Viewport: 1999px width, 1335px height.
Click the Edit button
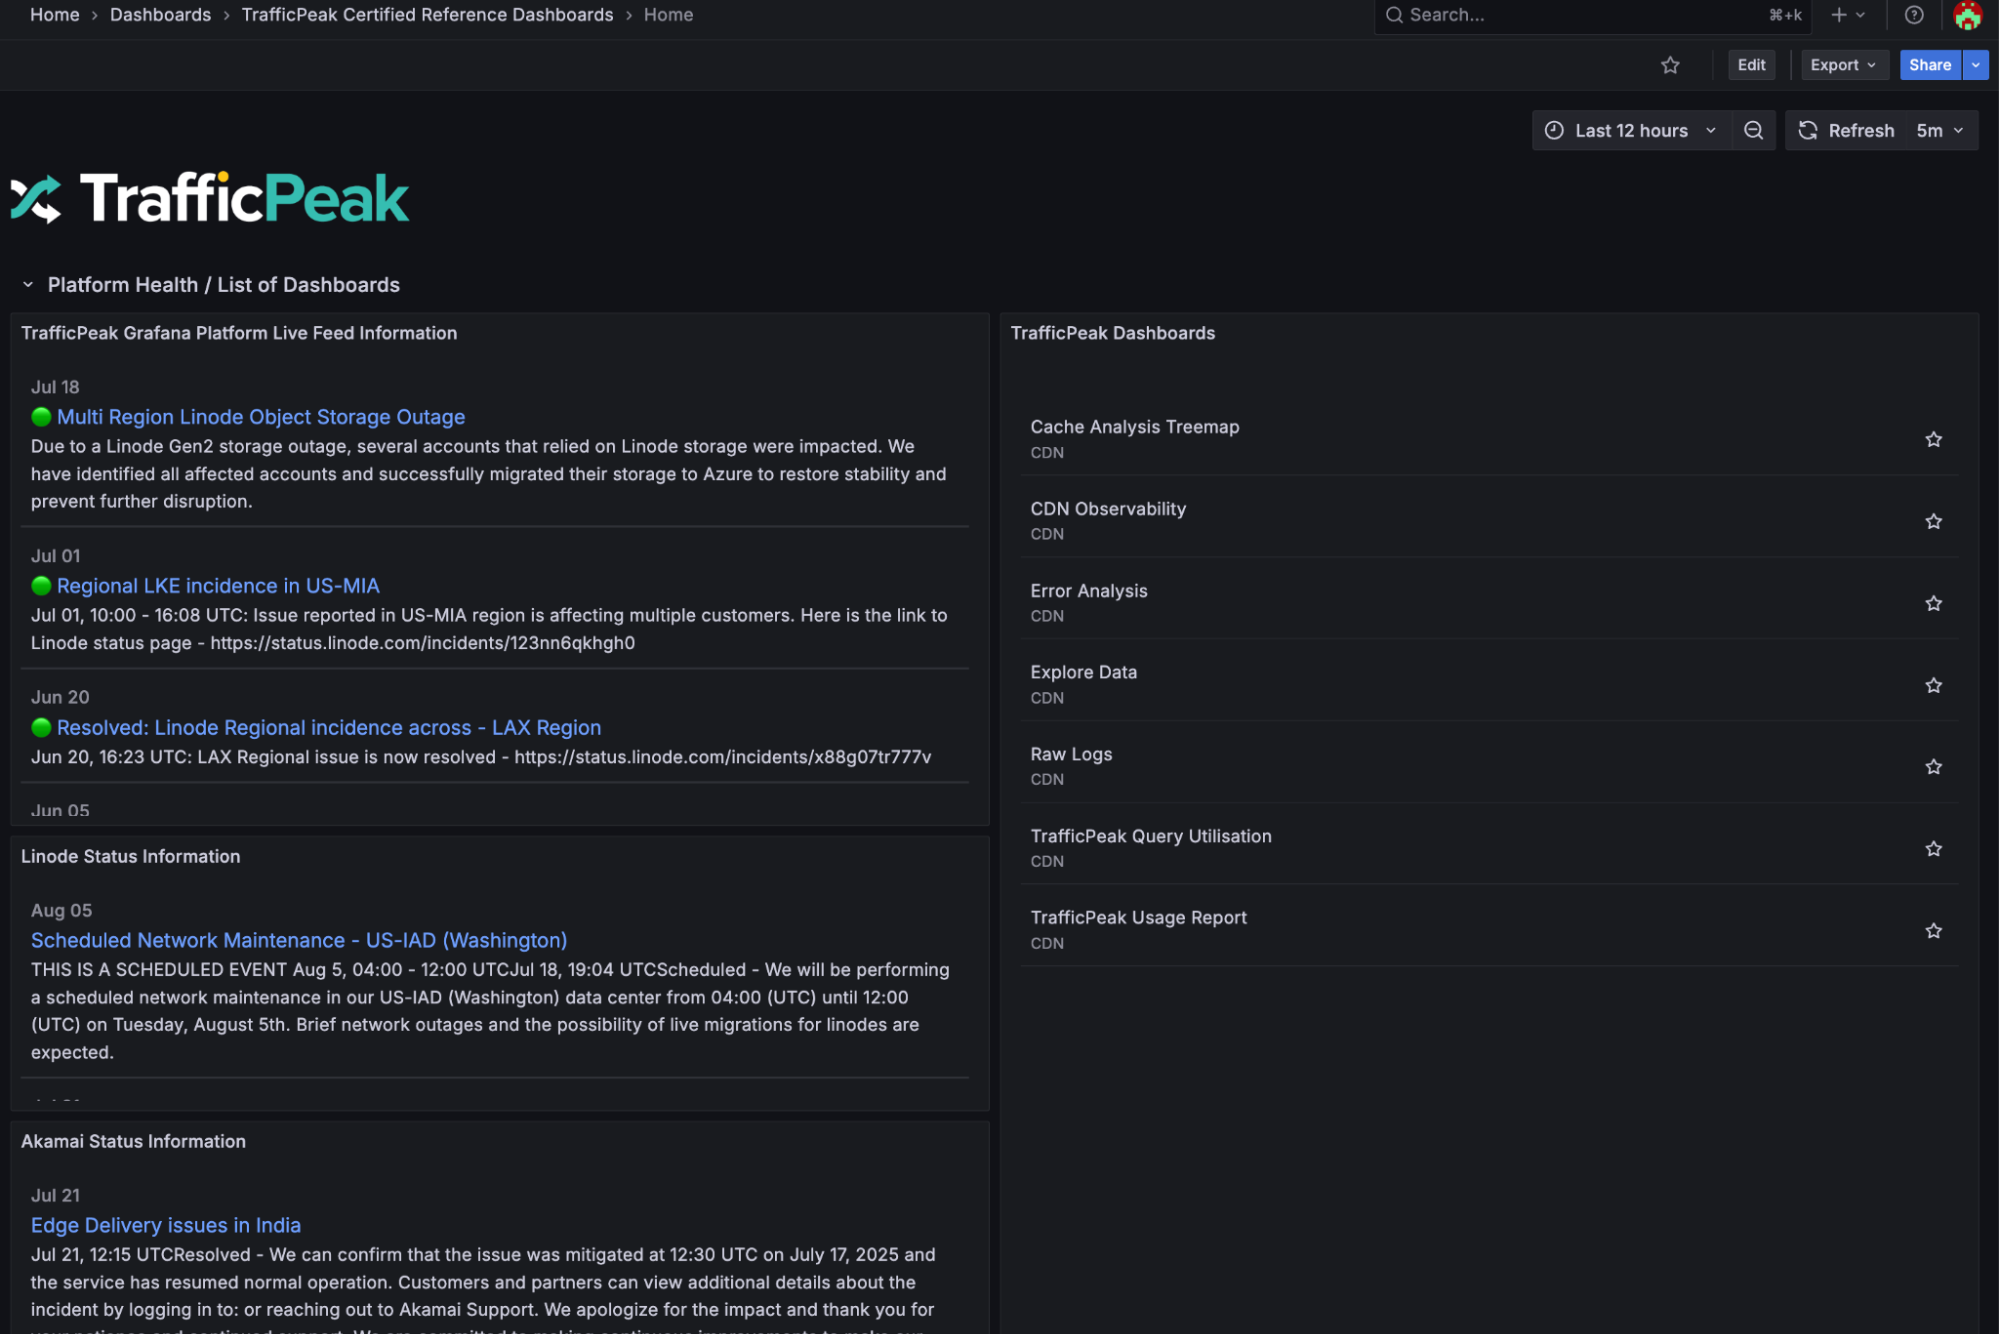(1751, 64)
